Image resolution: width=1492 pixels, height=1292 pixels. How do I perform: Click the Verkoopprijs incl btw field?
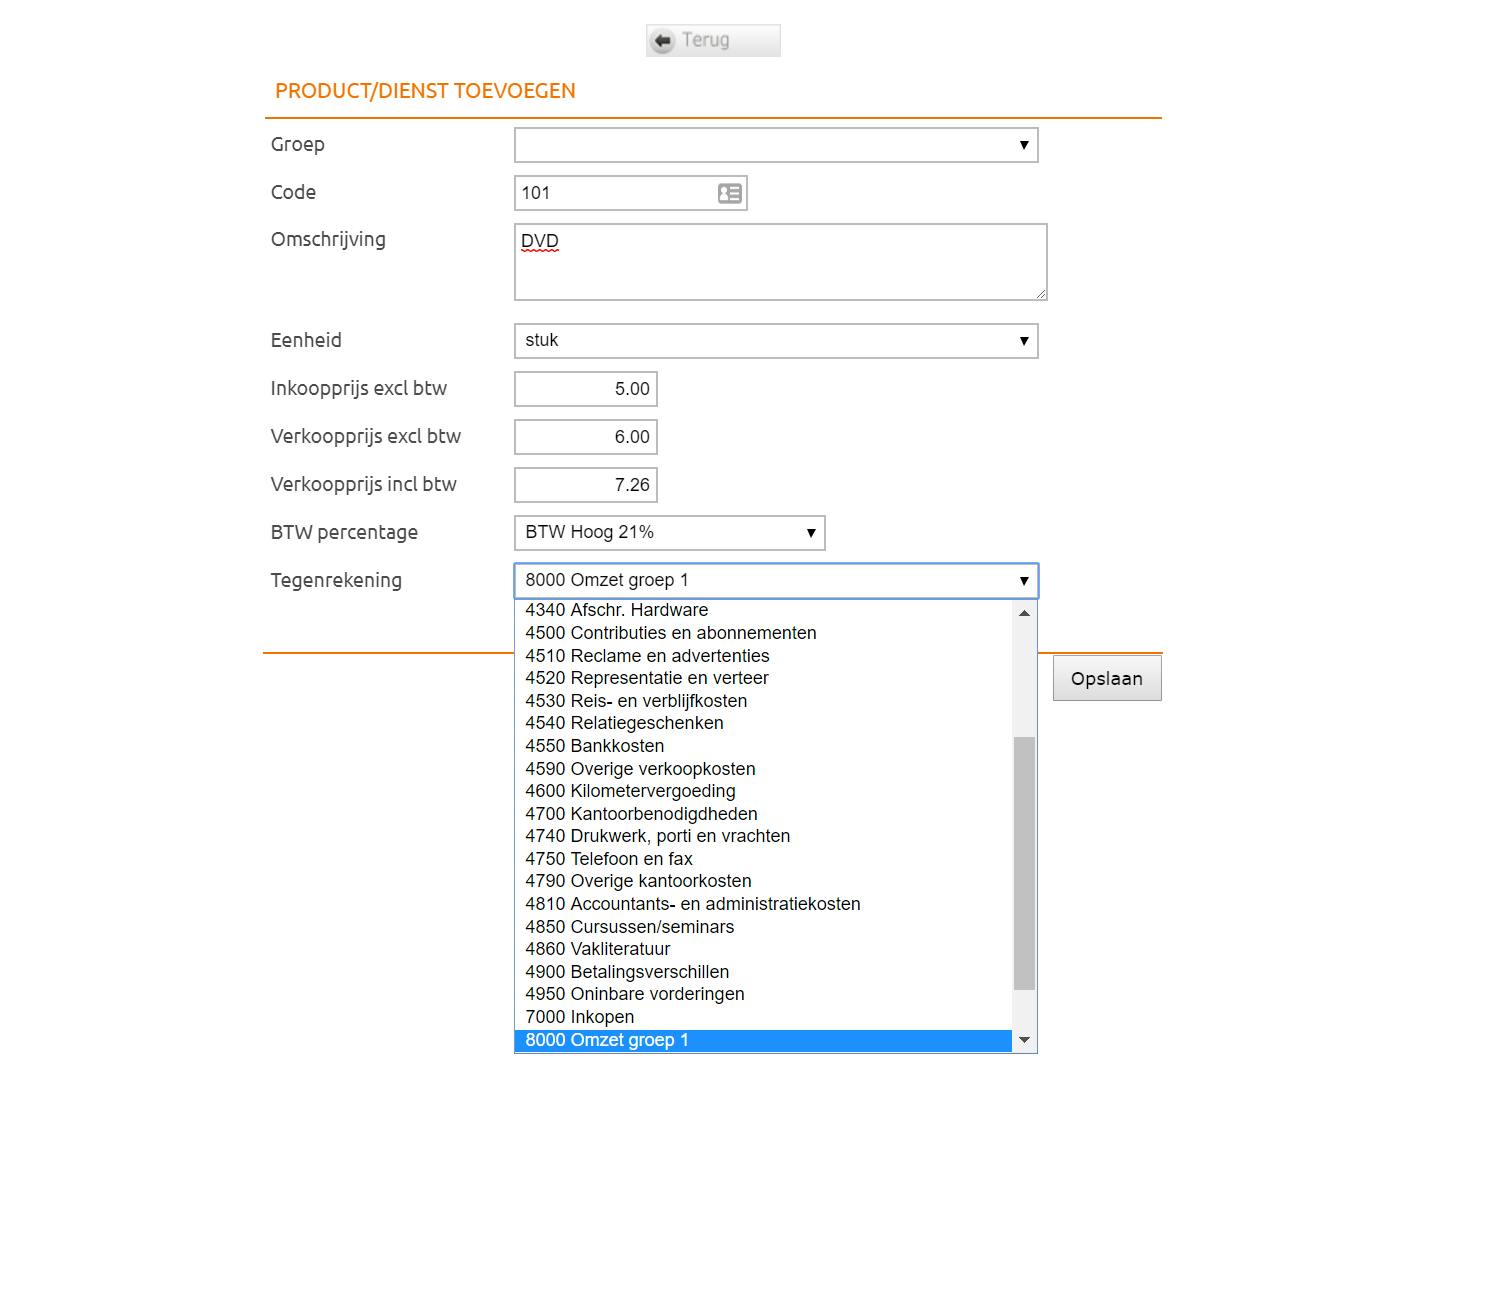coord(586,485)
